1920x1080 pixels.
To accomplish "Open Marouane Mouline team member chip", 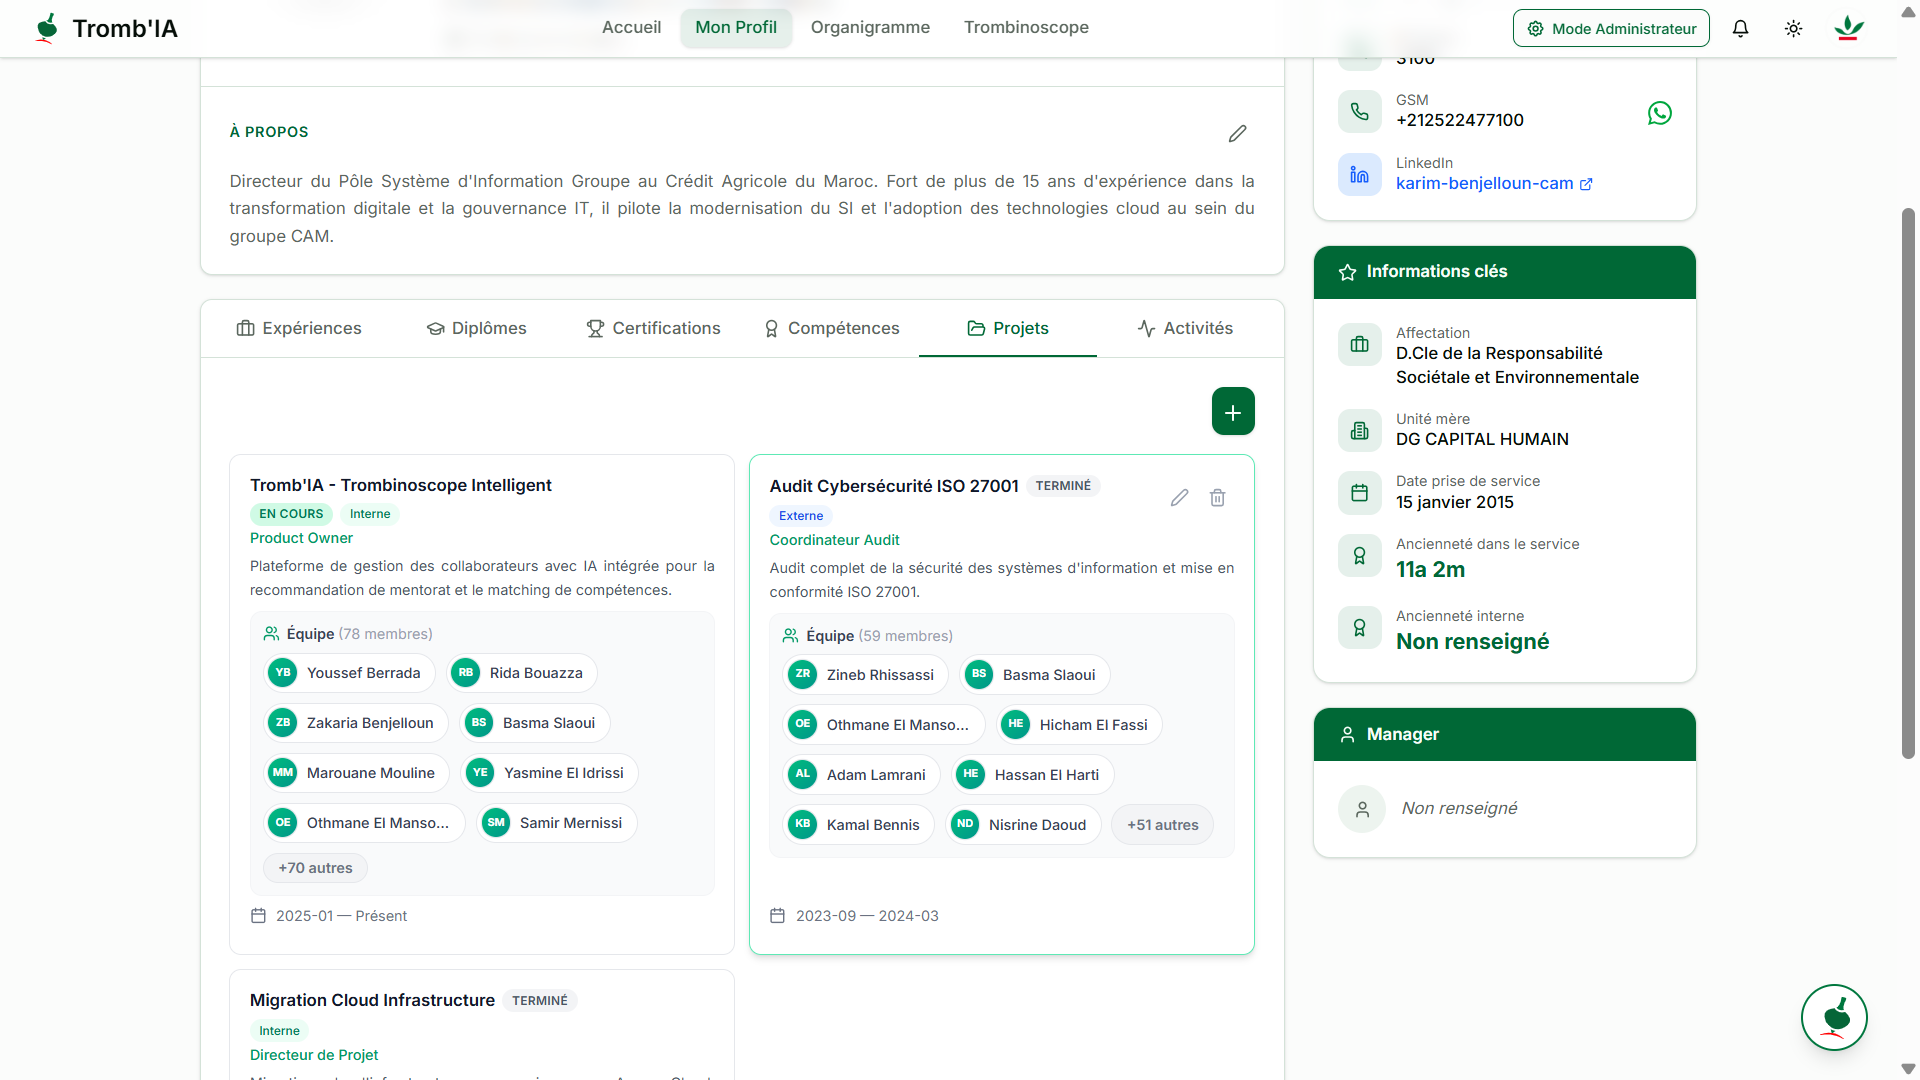I will tap(356, 773).
